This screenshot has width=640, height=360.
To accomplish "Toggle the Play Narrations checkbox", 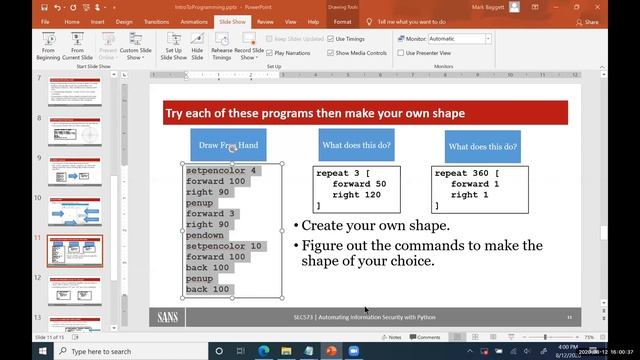I will (269, 53).
